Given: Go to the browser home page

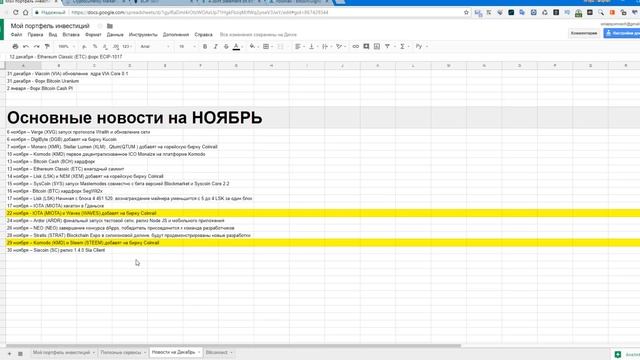Looking at the screenshot, I should tap(25, 13).
